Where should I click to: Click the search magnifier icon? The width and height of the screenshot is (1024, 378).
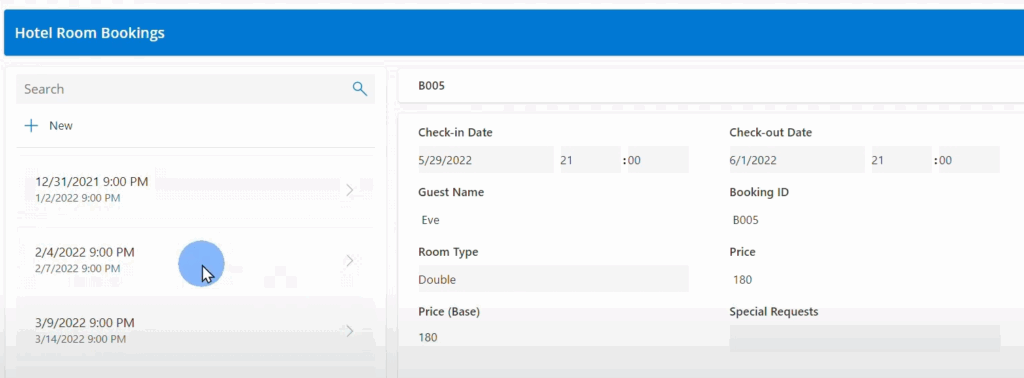[x=360, y=89]
